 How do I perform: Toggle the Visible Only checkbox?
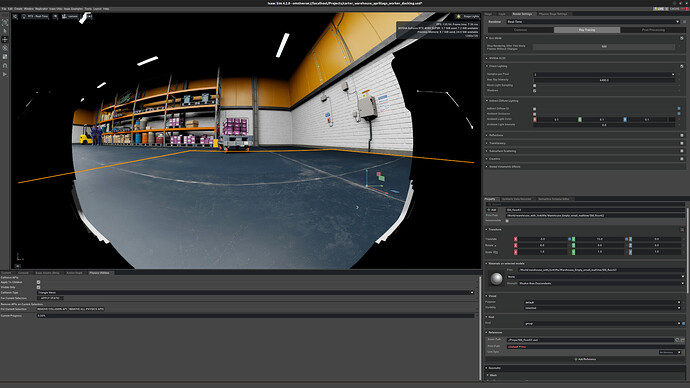38,287
